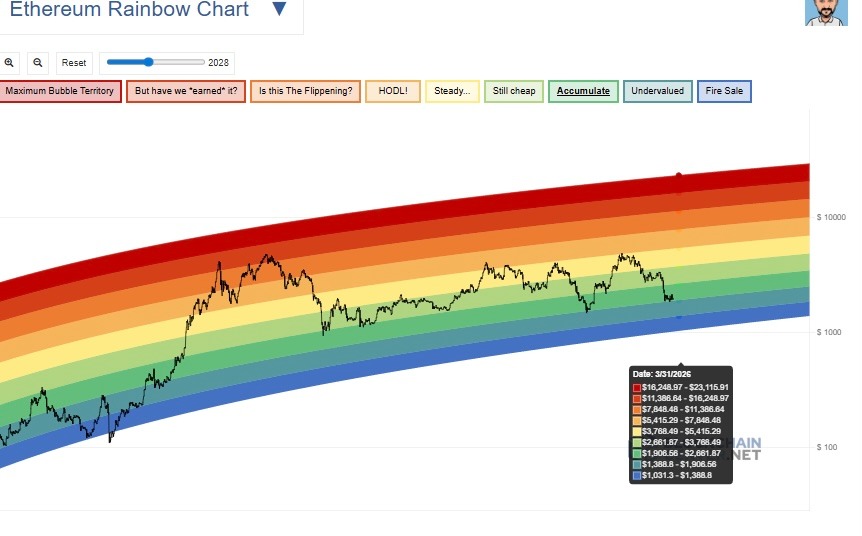This screenshot has height=536, width=862.
Task: Toggle the Maximum Bubble Territory band
Action: click(x=60, y=91)
